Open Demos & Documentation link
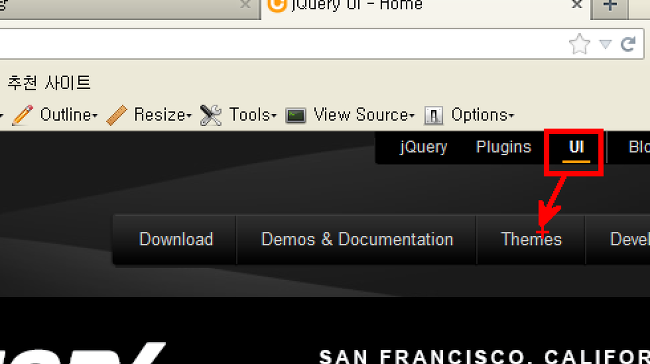The image size is (650, 364). (357, 239)
